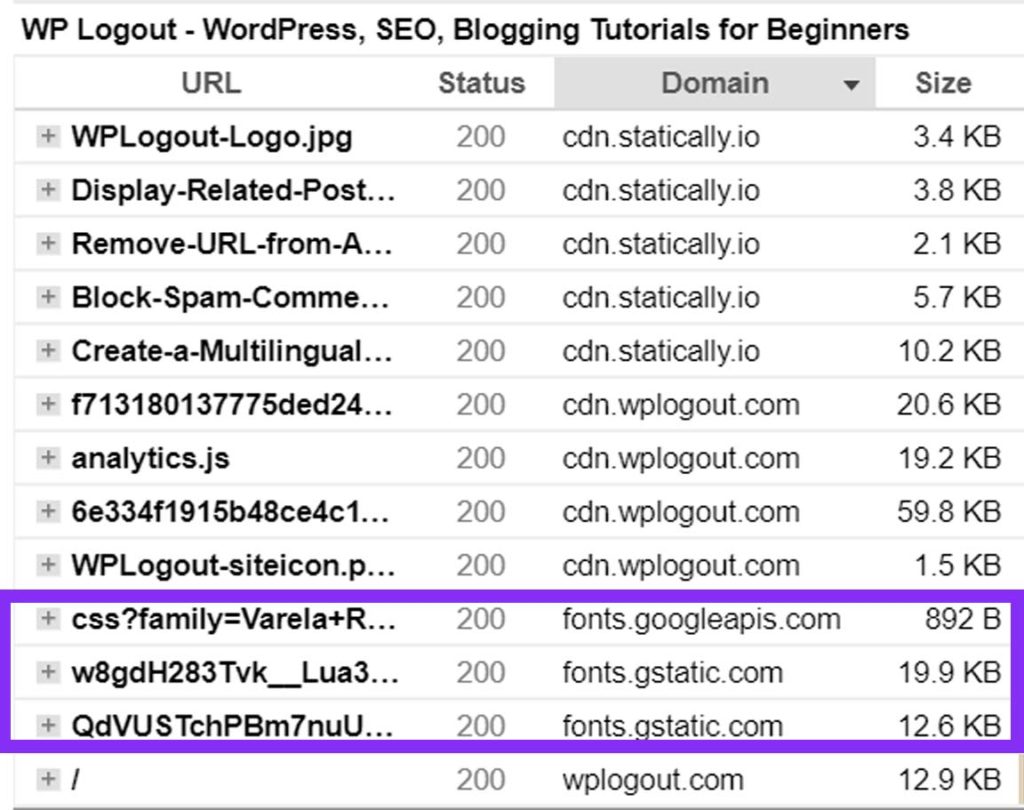This screenshot has width=1024, height=810.
Task: Select the Create-a-Multilingual URL text
Action: point(232,351)
